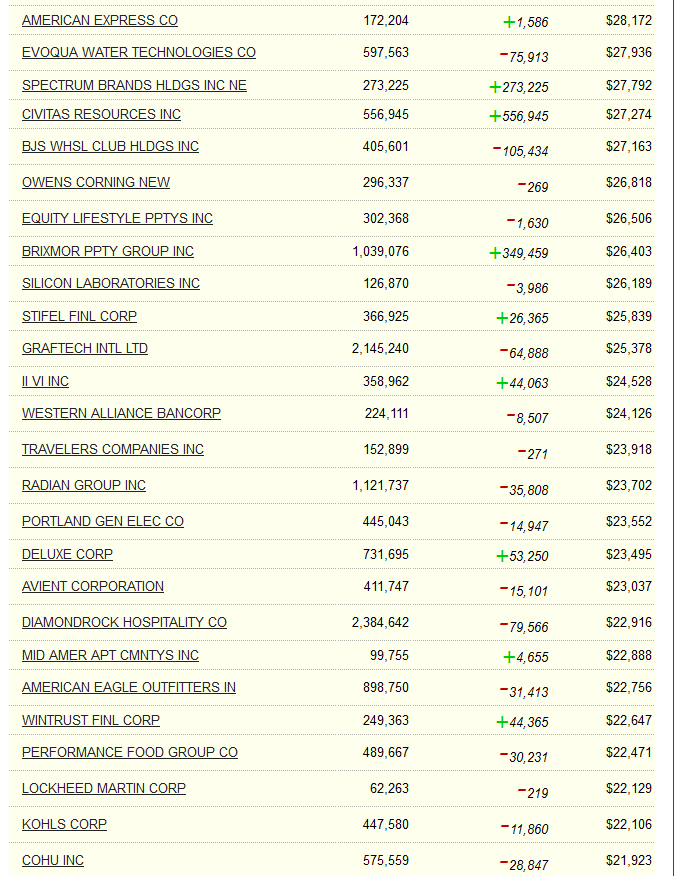Screen dimensions: 674x876
Task: Open the COHU INC link
Action: tap(53, 860)
